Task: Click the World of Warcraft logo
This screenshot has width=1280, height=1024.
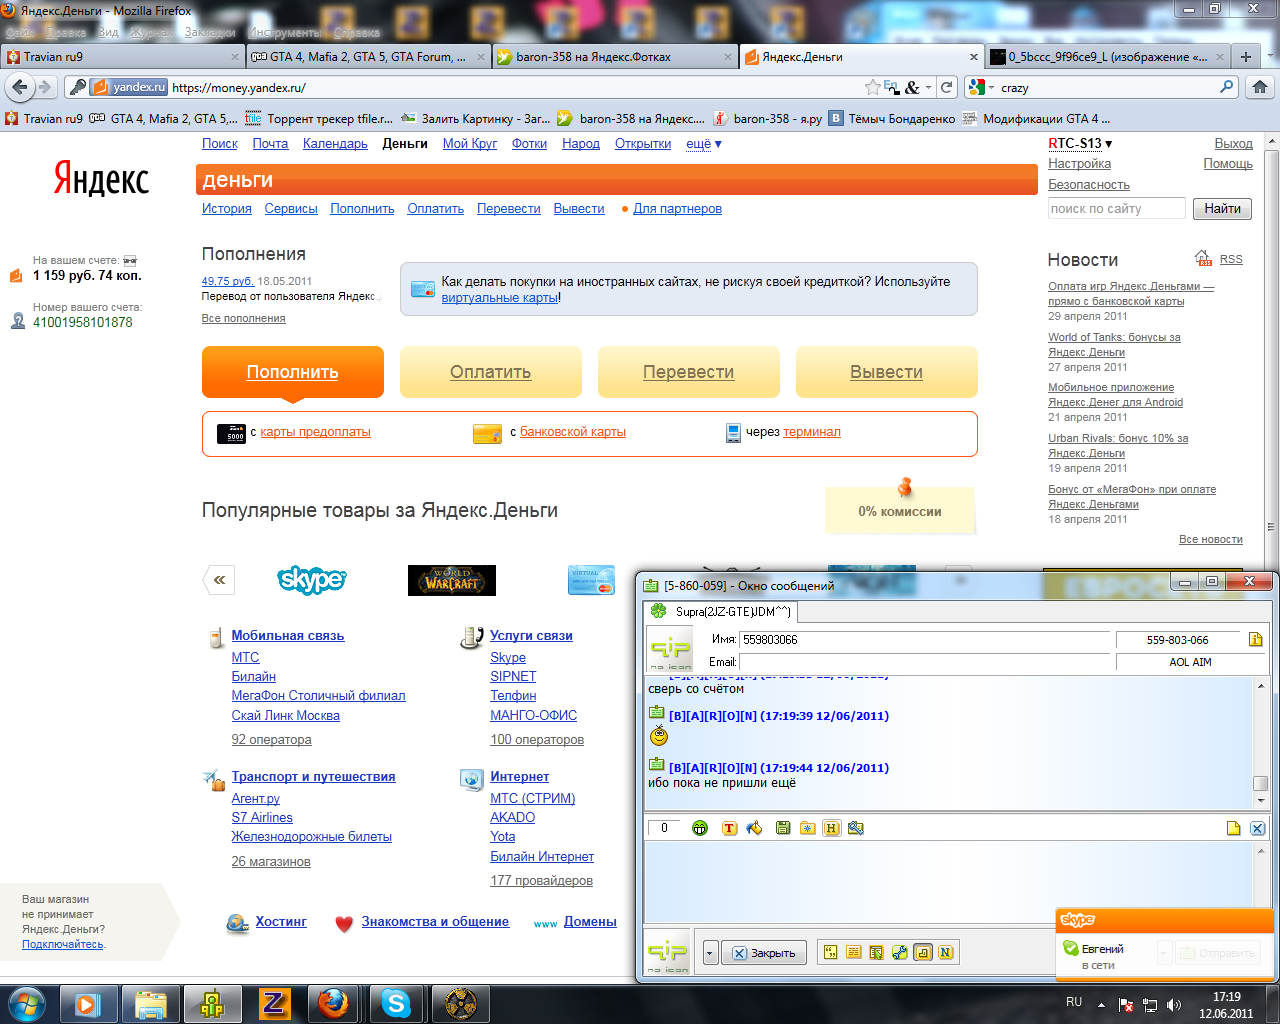Action: [451, 580]
